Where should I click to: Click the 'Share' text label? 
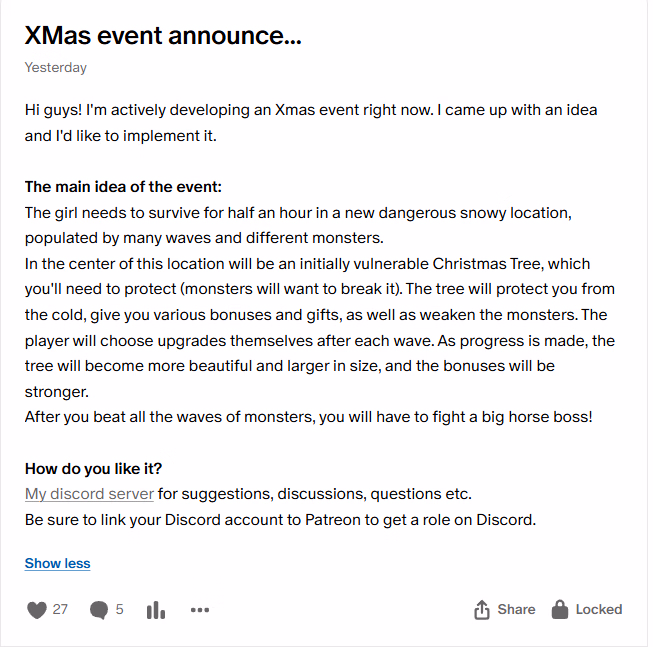pos(516,609)
